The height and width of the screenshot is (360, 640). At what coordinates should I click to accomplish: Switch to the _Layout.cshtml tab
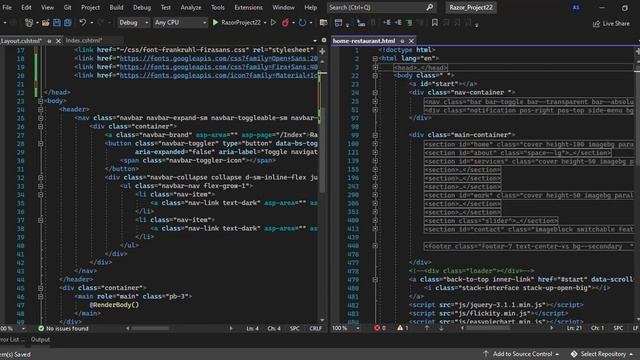20,41
